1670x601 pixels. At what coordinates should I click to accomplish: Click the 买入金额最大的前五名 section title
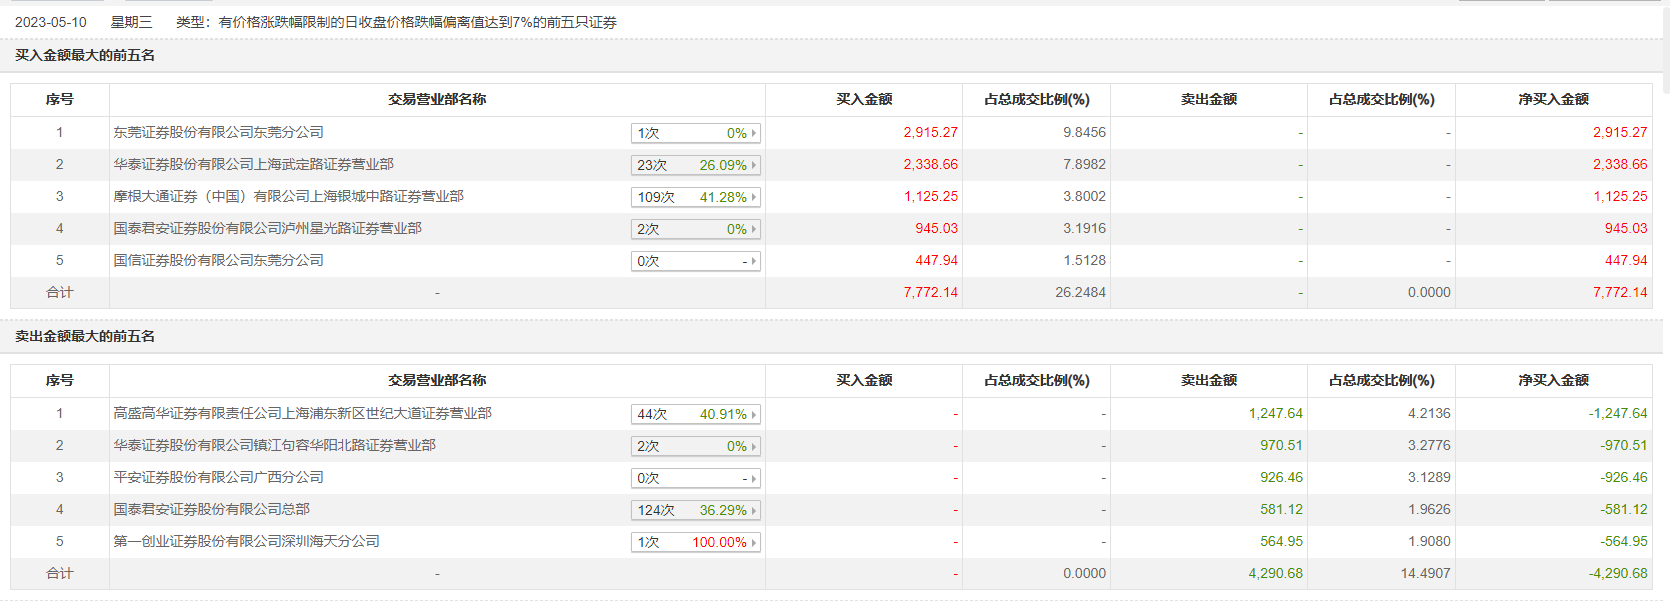tap(85, 55)
